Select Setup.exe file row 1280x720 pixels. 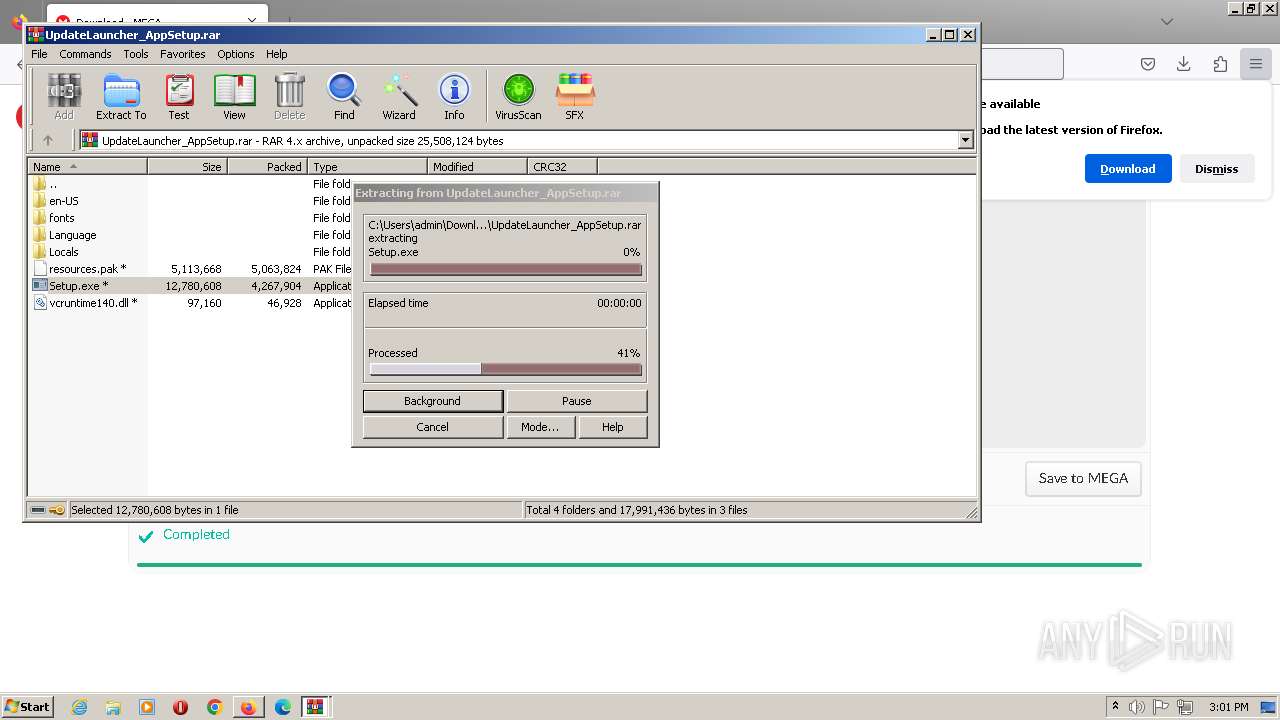pyautogui.click(x=190, y=286)
